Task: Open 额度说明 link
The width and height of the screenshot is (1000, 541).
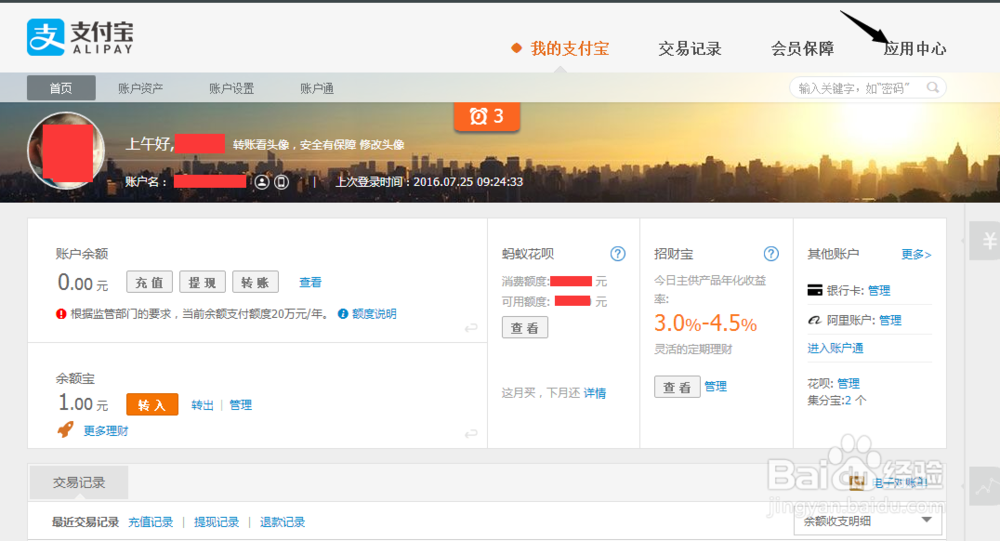Action: pos(374,313)
